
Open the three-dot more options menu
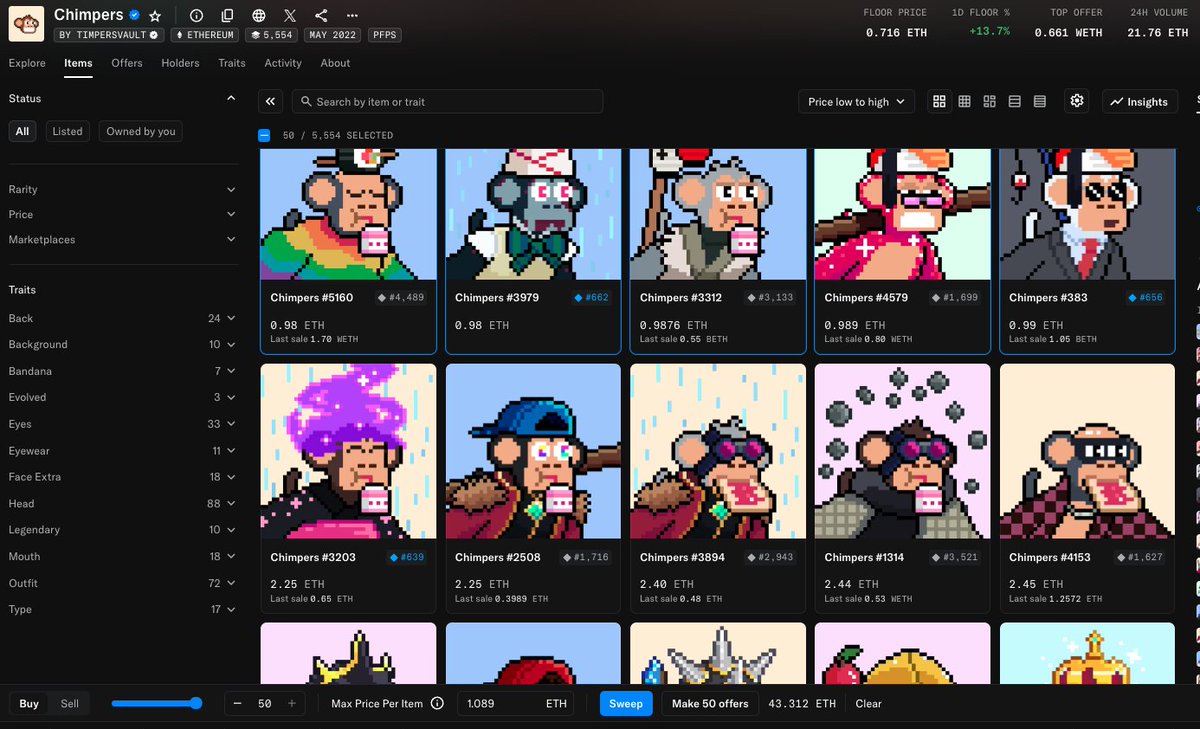(x=352, y=16)
